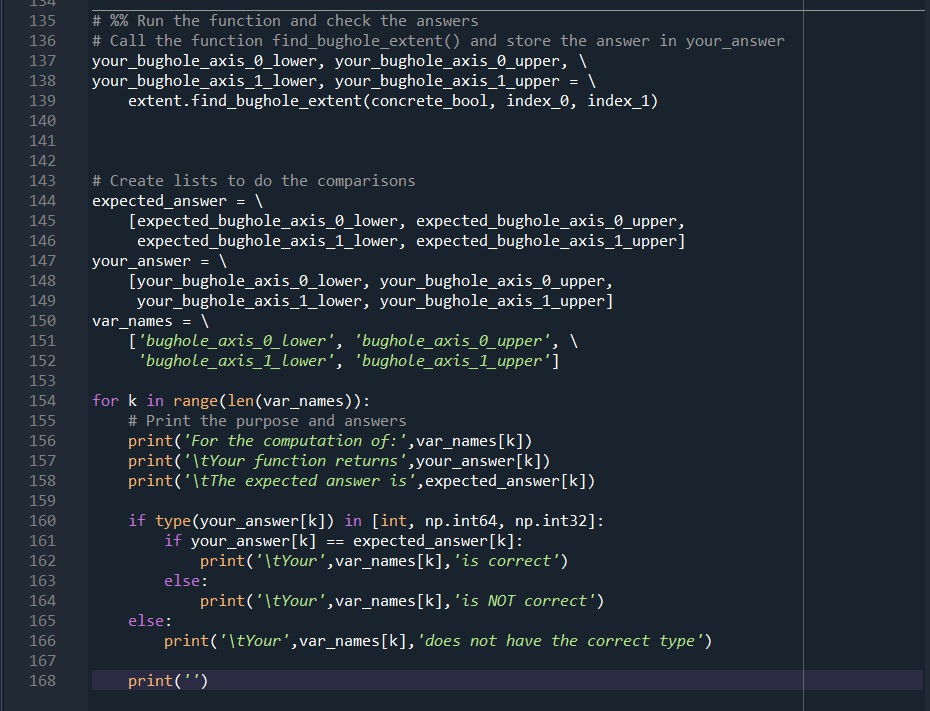The image size is (930, 711).
Task: Click 'your_bughole_axis_0_lower' on line 137
Action: point(204,61)
